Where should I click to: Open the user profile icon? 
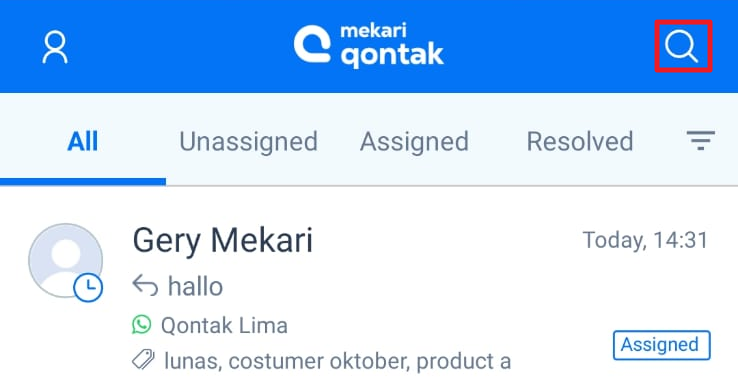tap(55, 47)
